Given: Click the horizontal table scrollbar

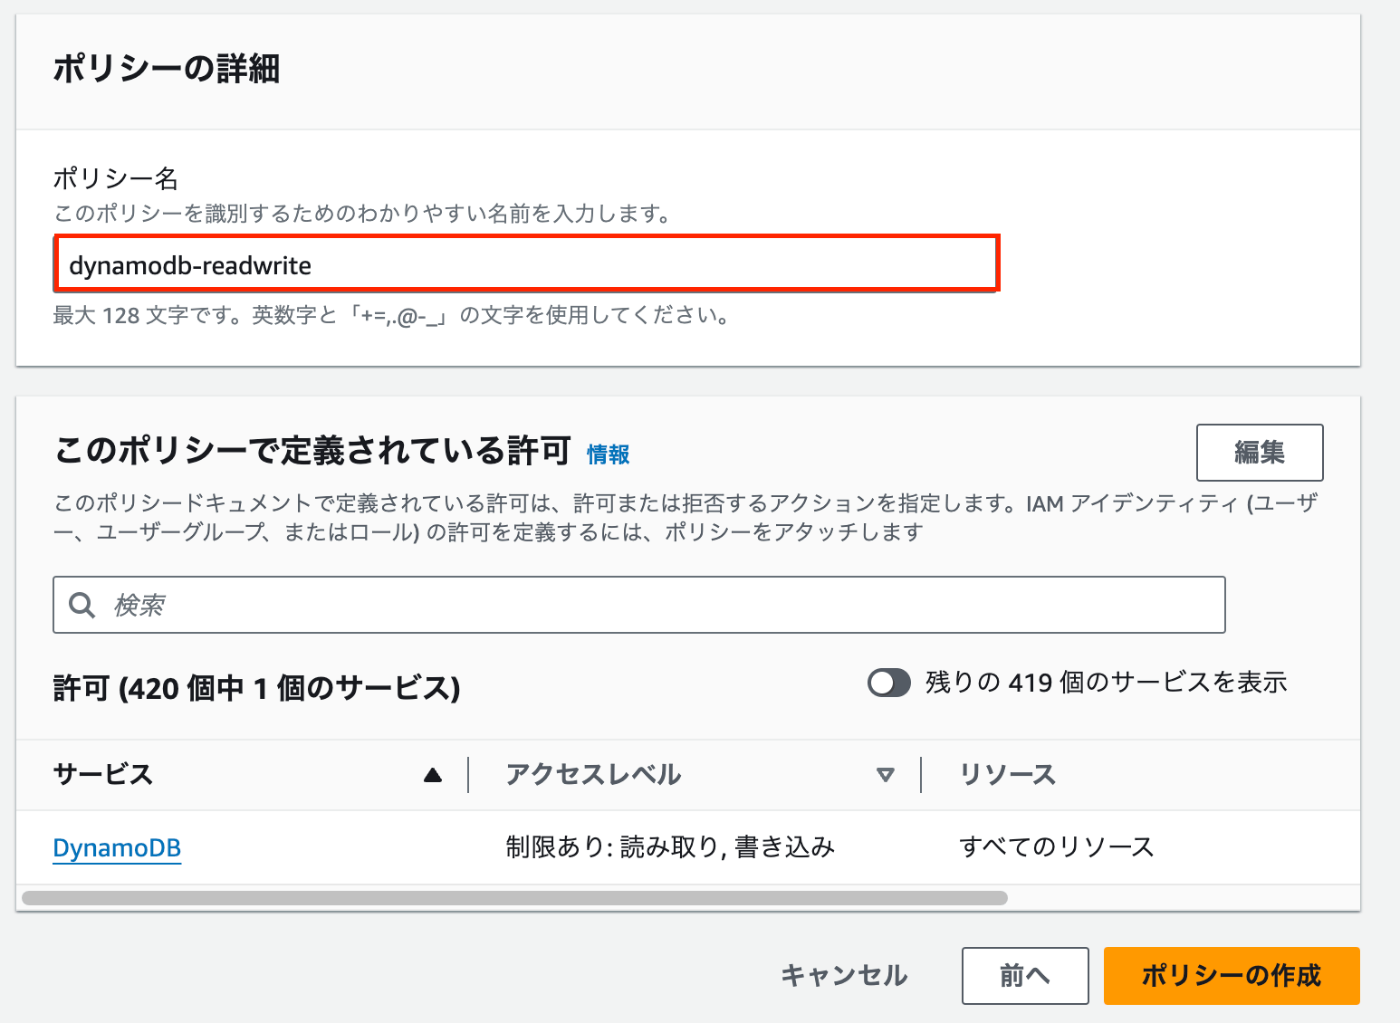Looking at the screenshot, I should point(514,898).
